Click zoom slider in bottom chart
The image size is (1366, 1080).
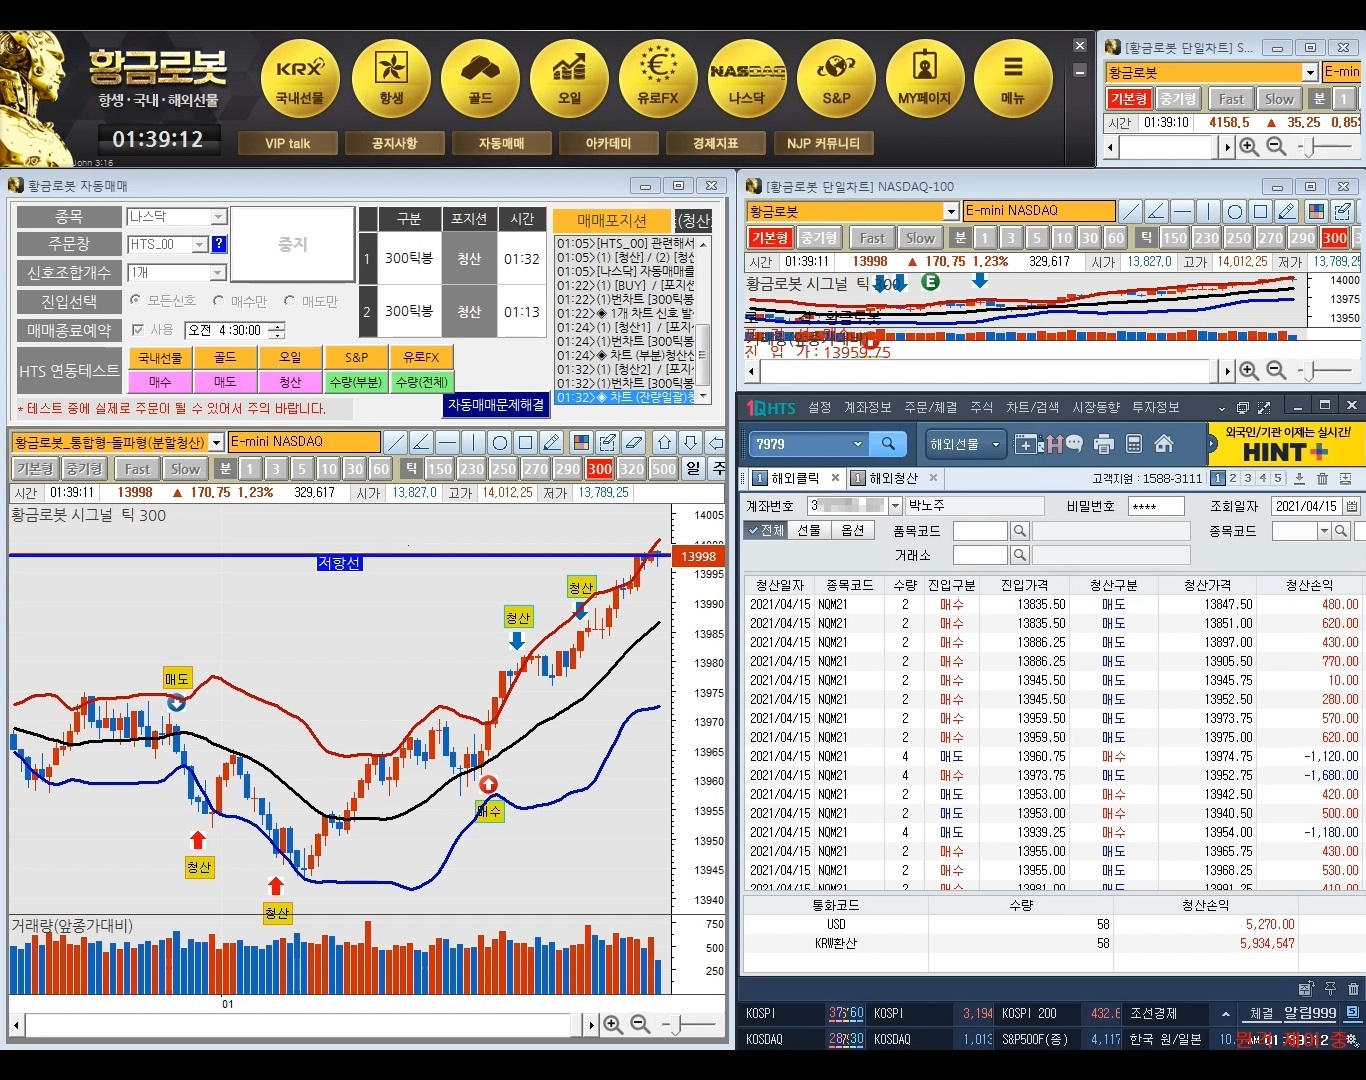pos(690,1025)
